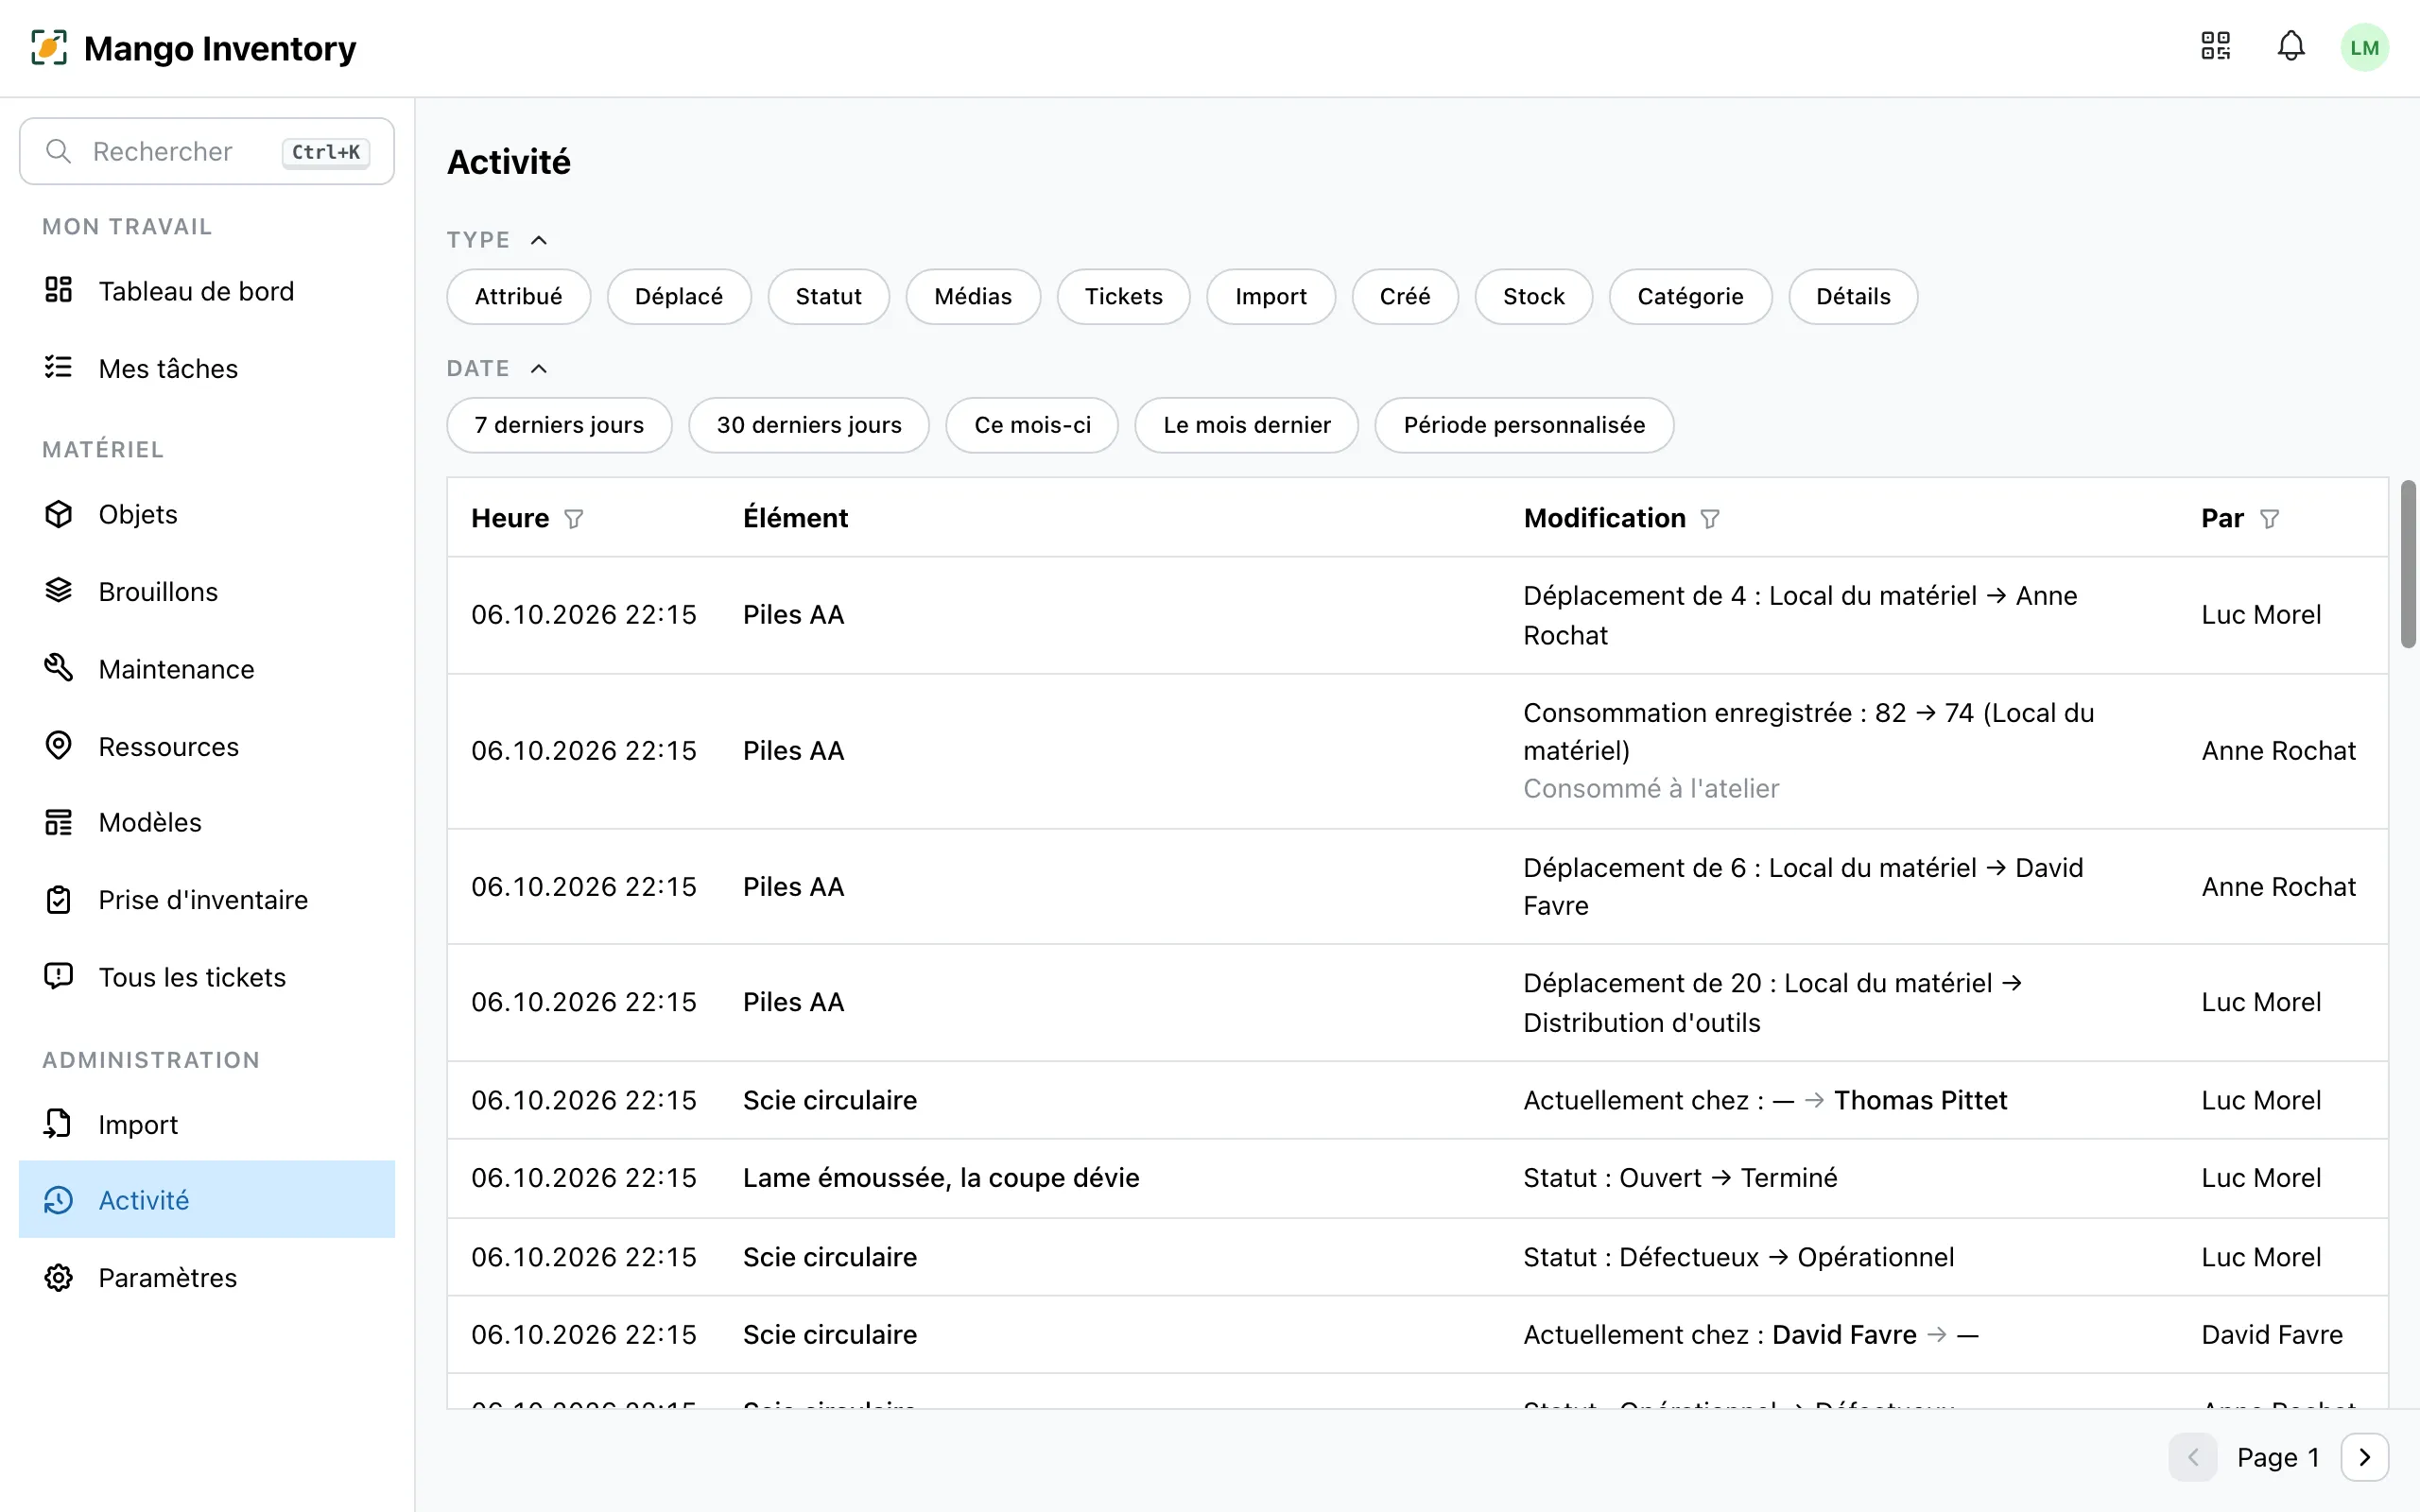Click "Lame émoussée, la coupe dévie" entry

(941, 1178)
